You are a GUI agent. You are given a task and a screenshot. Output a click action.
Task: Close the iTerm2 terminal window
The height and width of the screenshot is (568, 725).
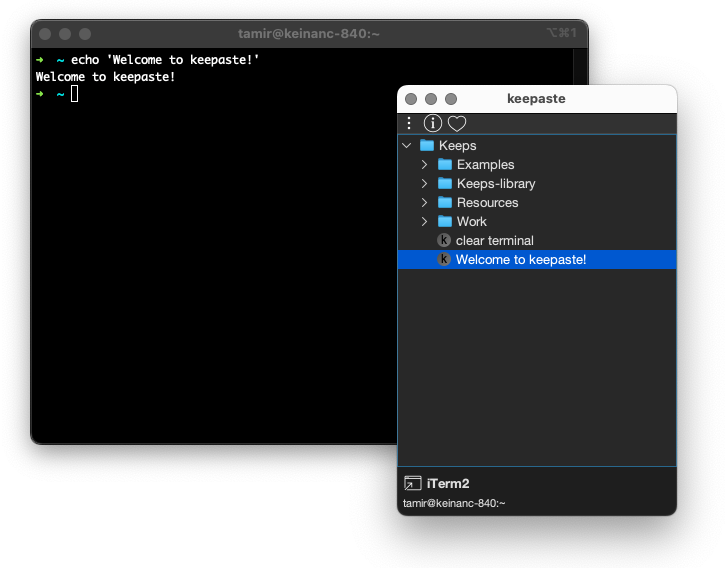coord(45,34)
